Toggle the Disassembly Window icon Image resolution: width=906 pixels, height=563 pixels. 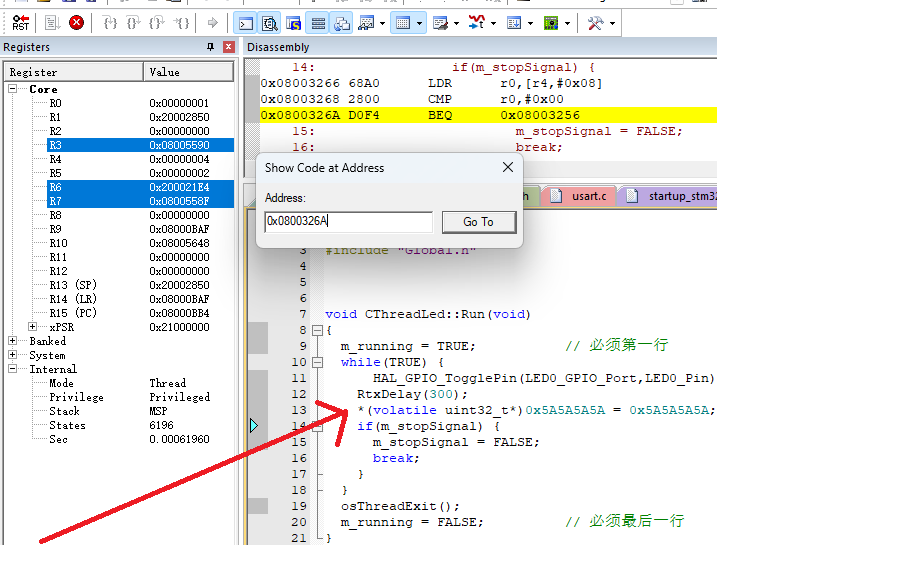[x=269, y=23]
